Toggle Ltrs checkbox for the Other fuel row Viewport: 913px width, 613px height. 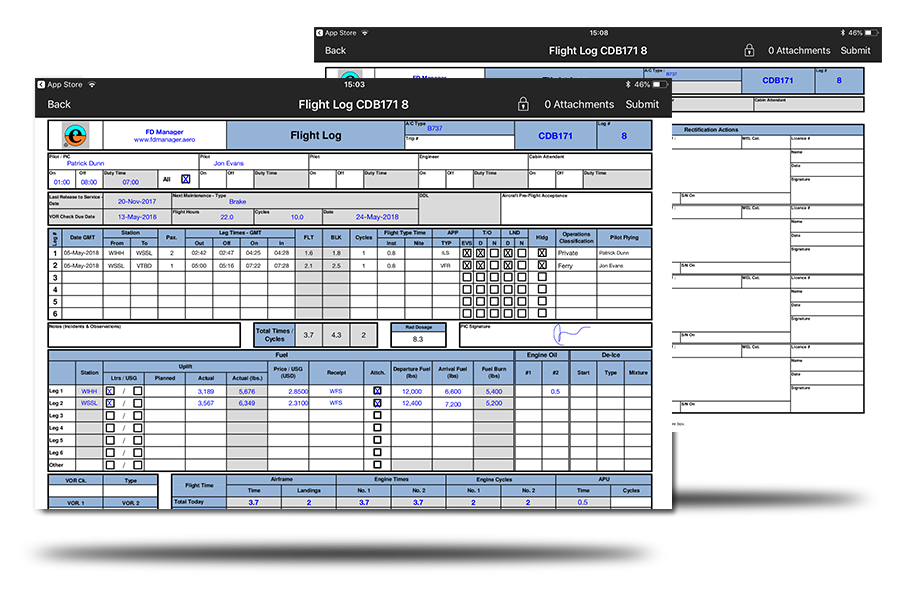coord(110,465)
